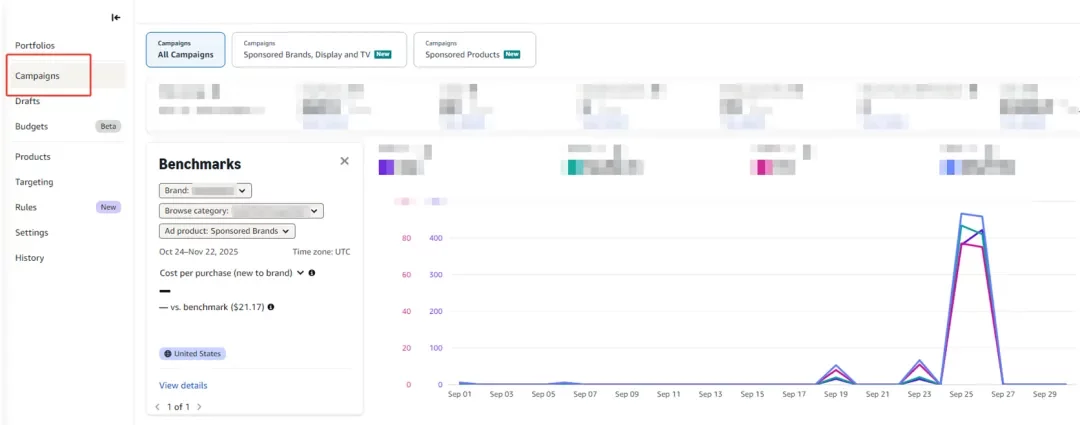This screenshot has width=1080, height=425.
Task: Click the Sep 25 peak on chart
Action: [x=962, y=214]
